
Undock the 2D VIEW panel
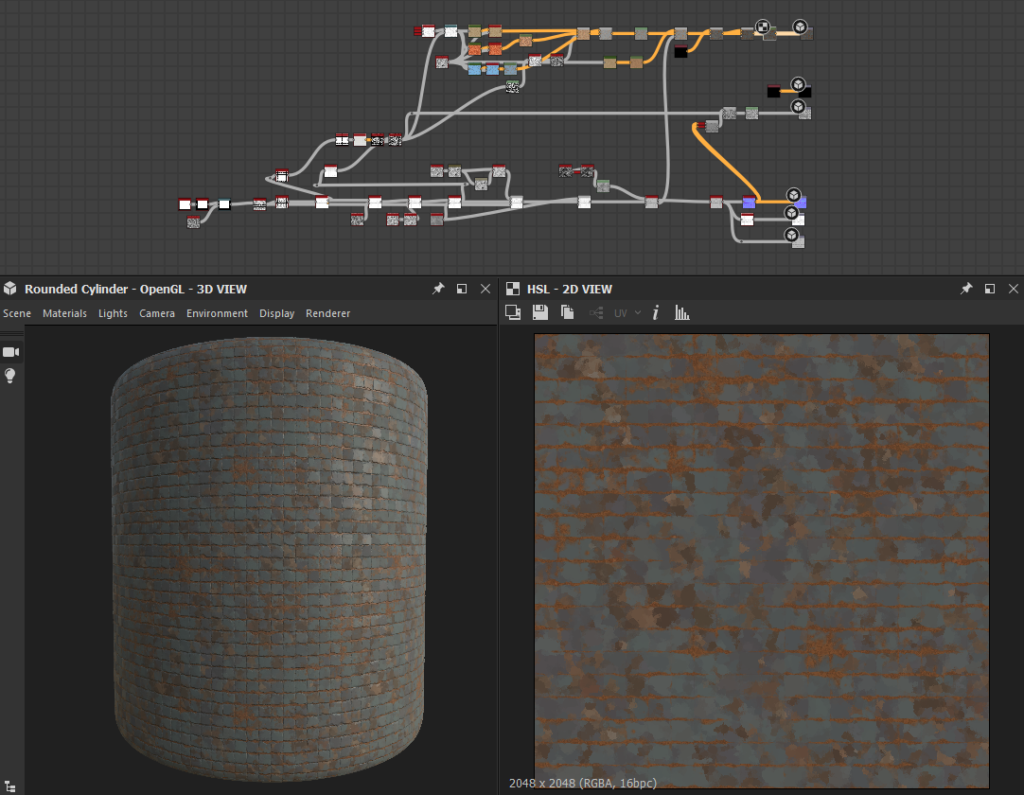click(x=989, y=289)
